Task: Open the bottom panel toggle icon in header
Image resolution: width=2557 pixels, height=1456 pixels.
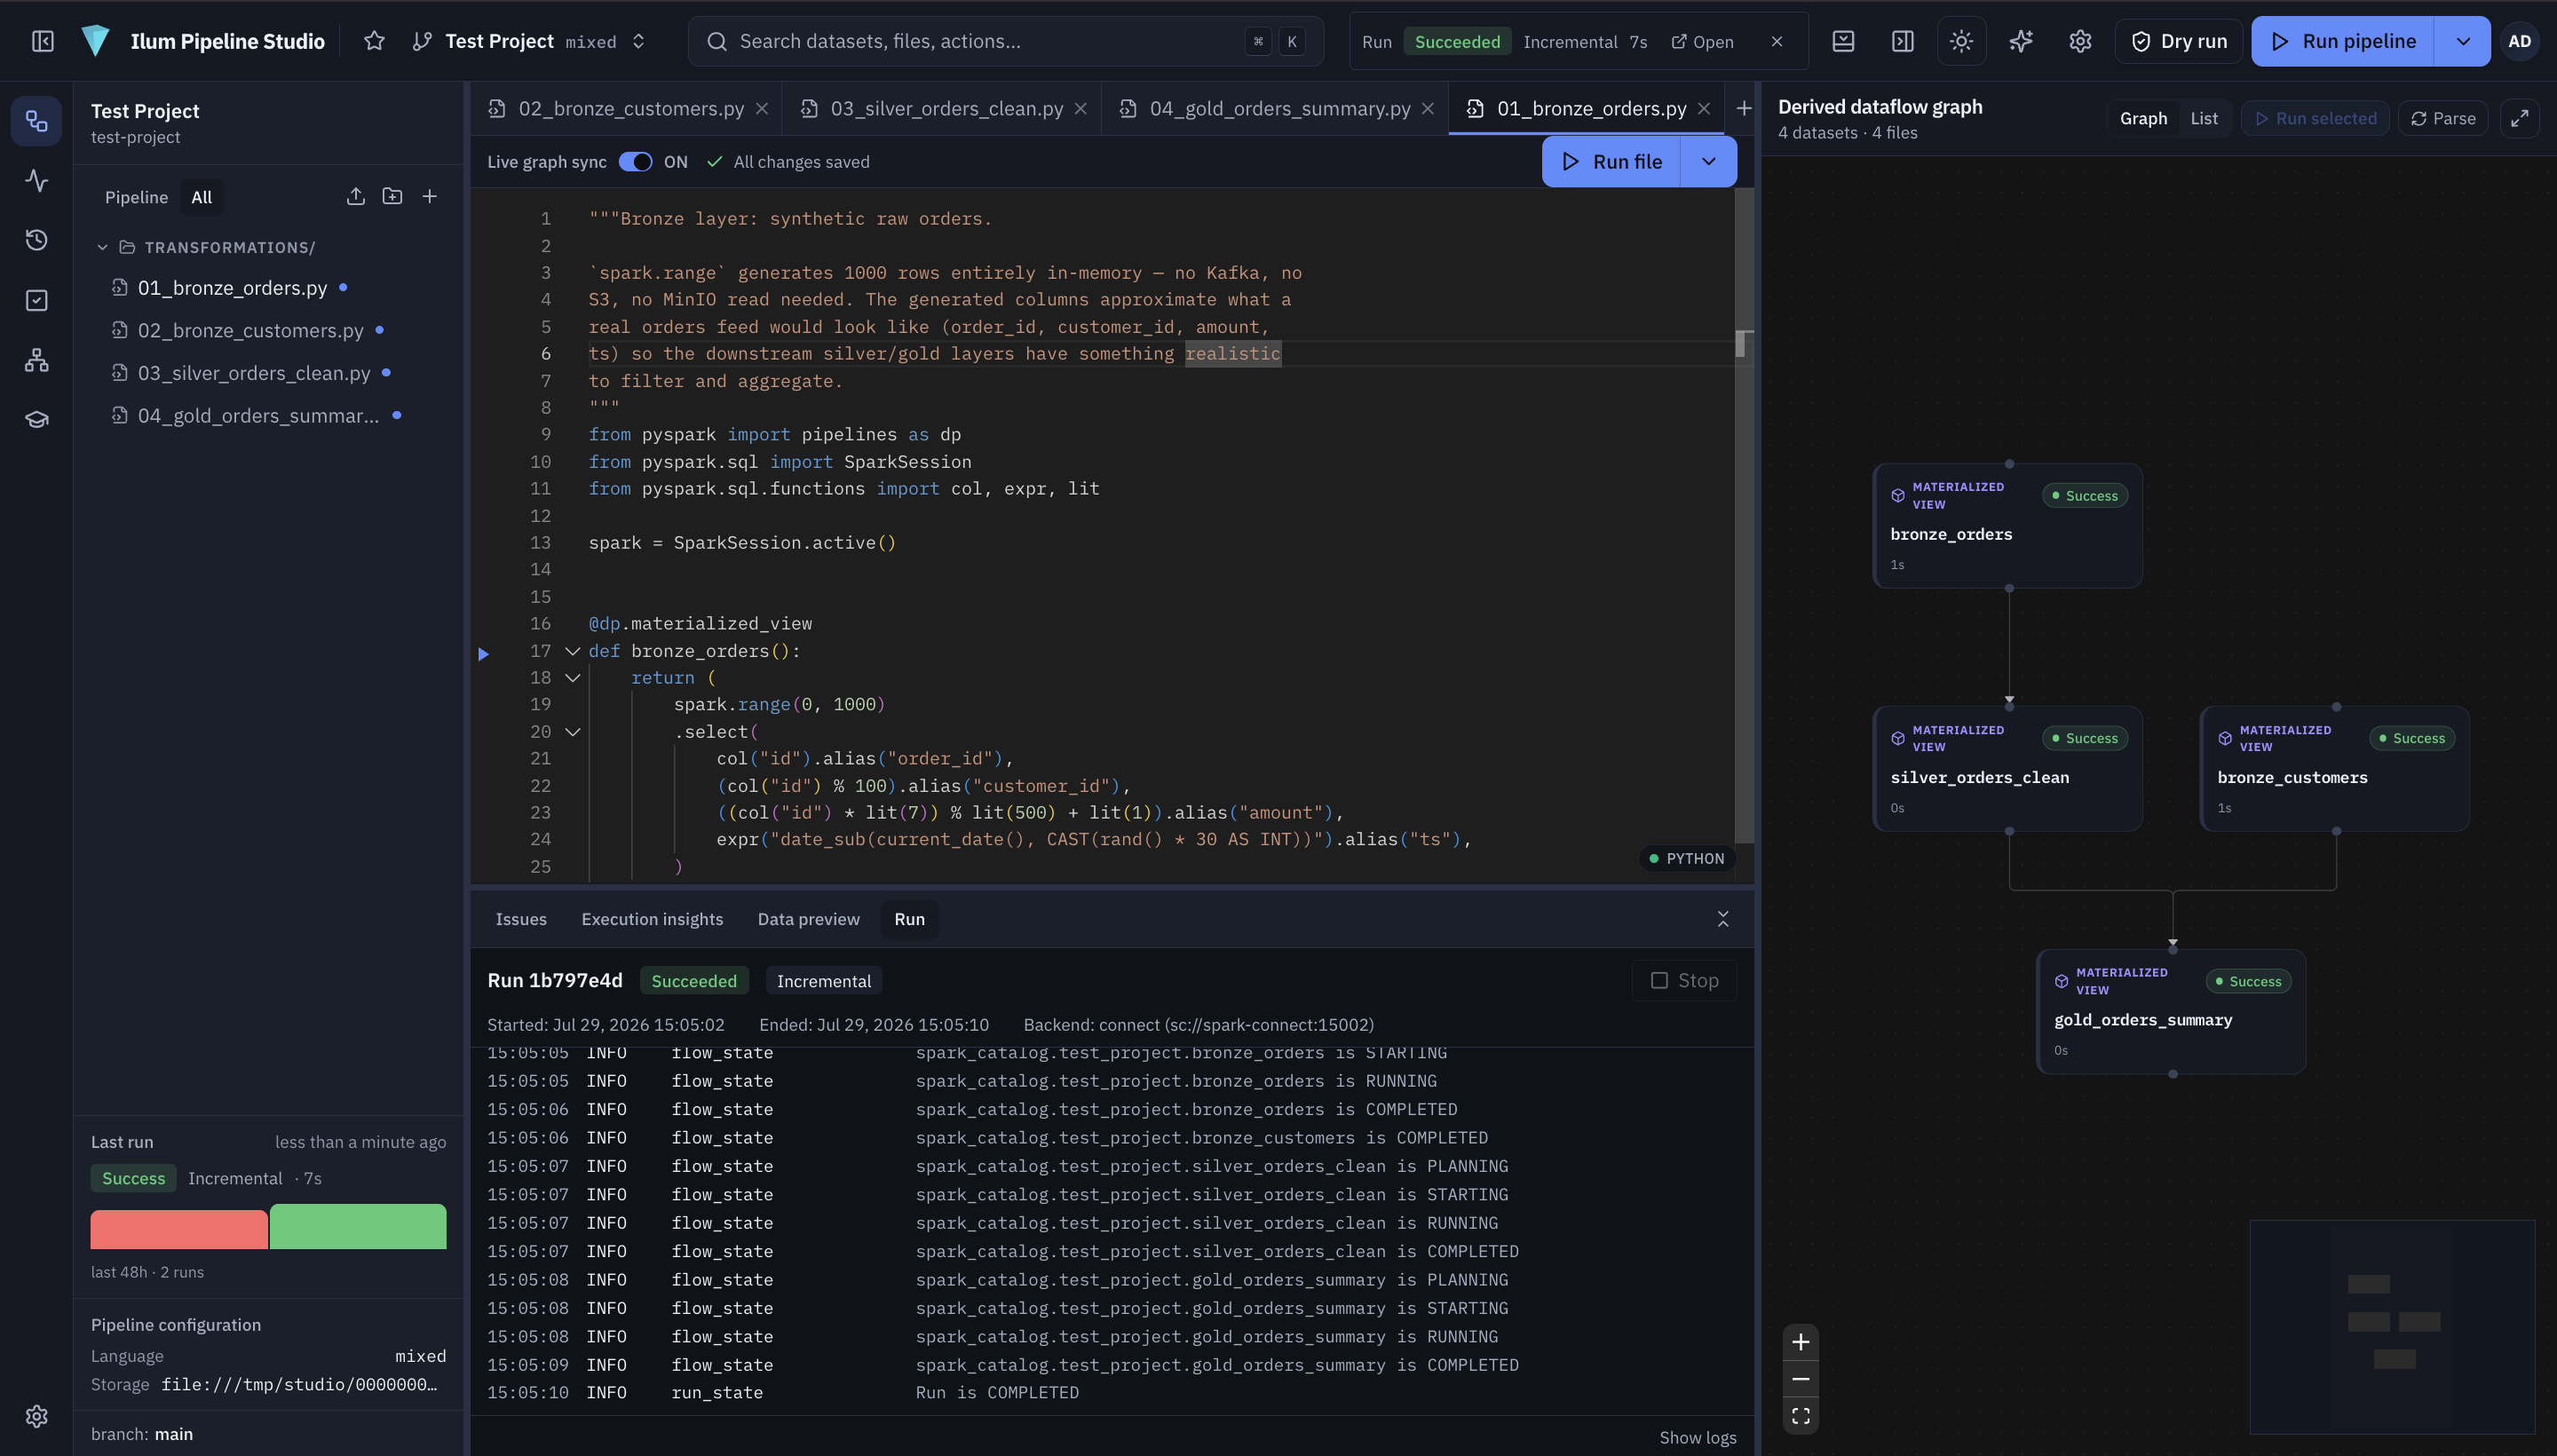Action: (x=1843, y=41)
